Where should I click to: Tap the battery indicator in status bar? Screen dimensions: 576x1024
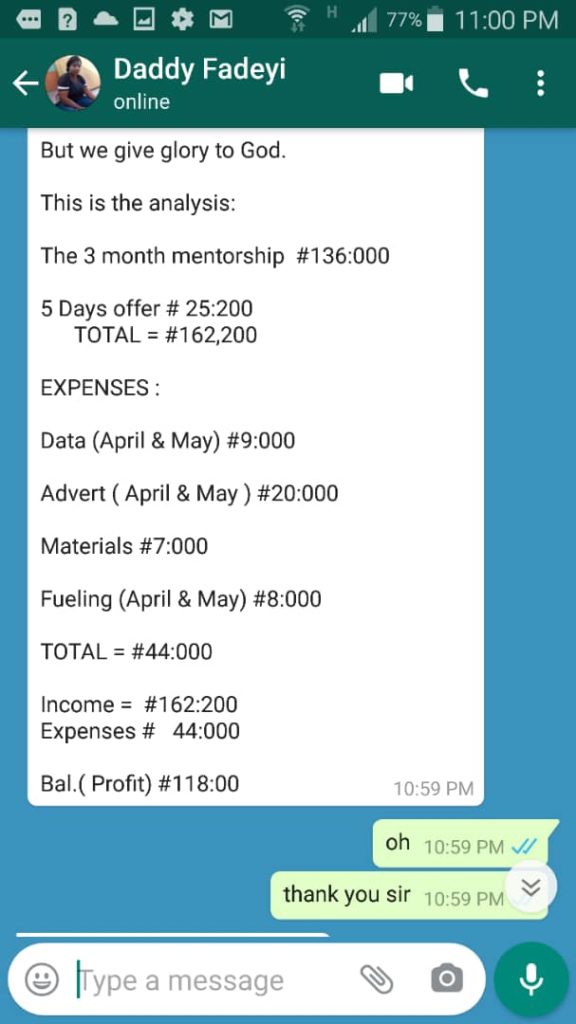(435, 20)
